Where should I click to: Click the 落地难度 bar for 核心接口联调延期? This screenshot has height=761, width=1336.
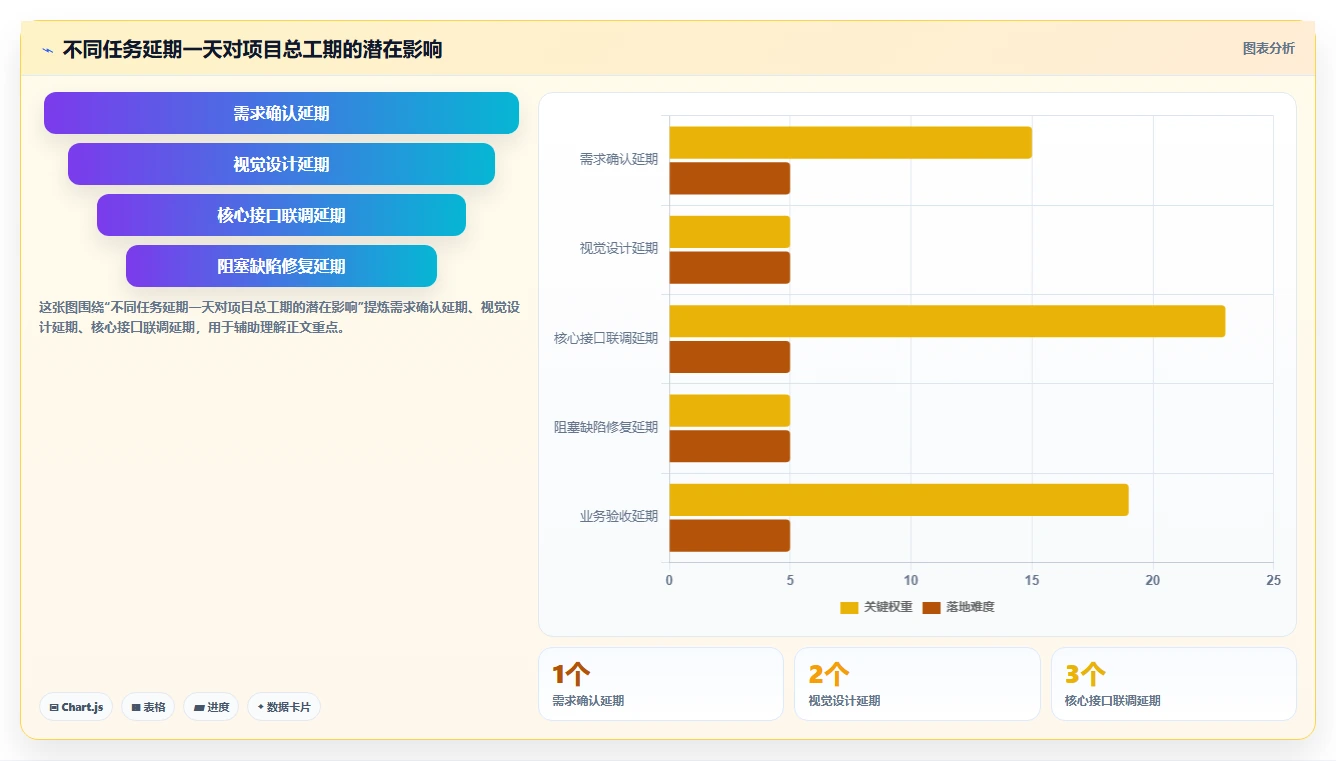[729, 357]
